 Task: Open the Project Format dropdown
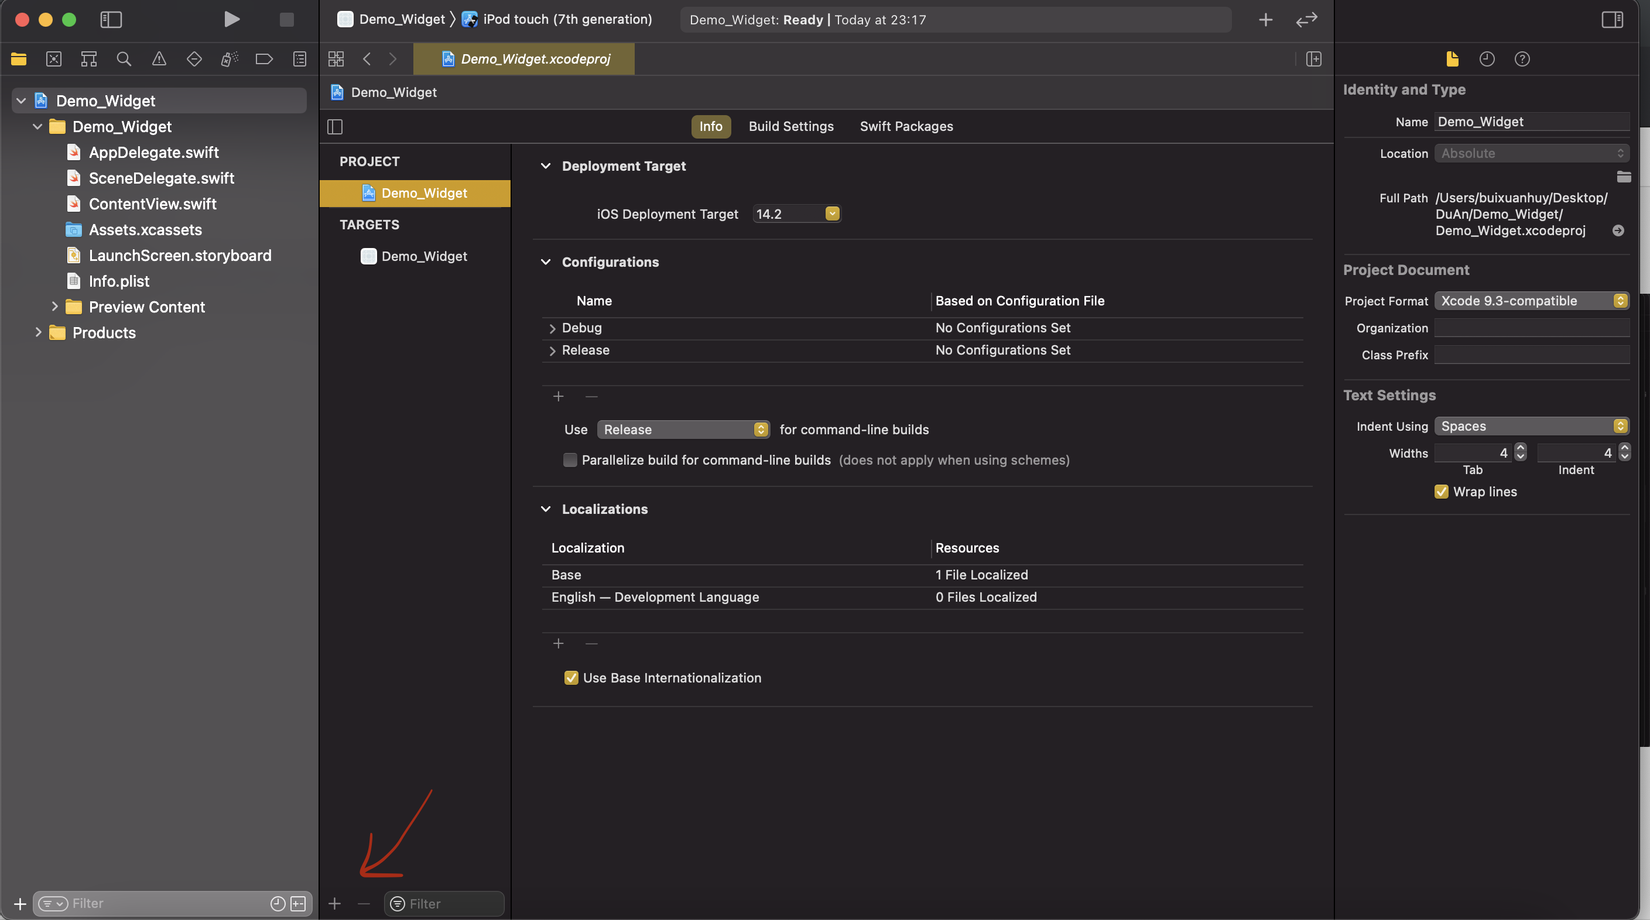pyautogui.click(x=1531, y=301)
